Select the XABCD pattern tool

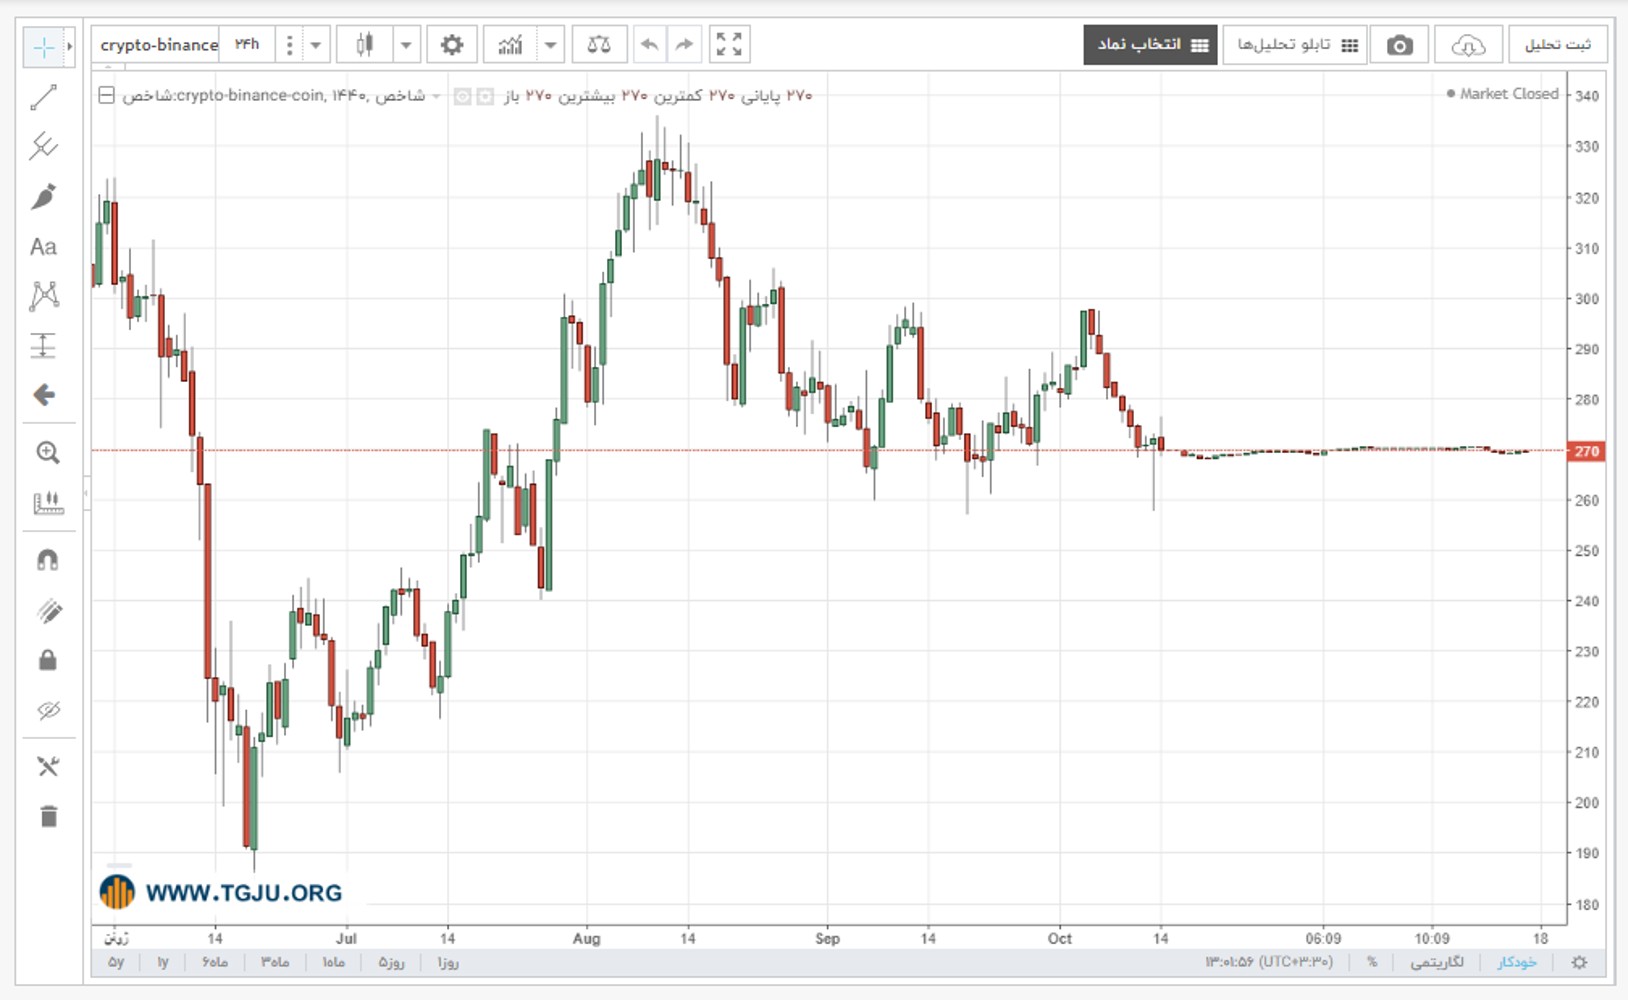pos(44,295)
